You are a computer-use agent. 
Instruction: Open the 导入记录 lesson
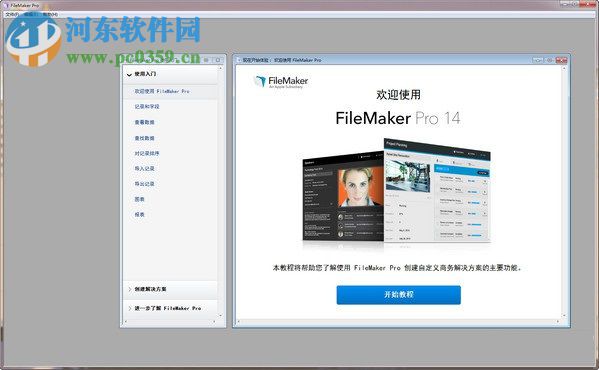tap(144, 168)
